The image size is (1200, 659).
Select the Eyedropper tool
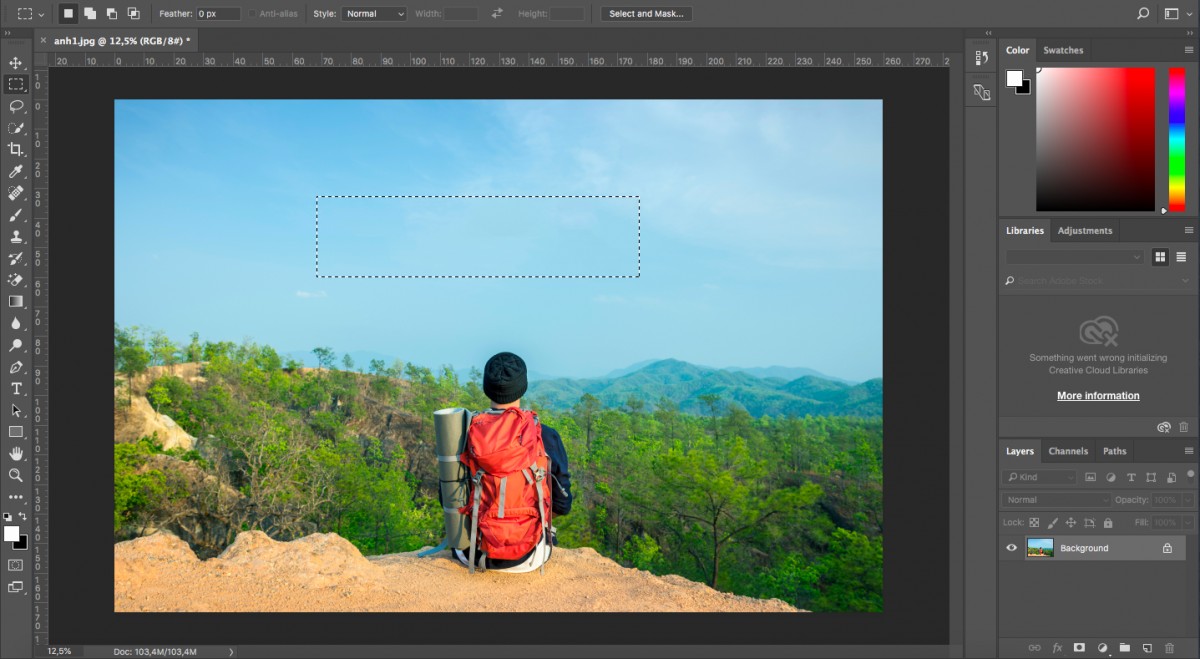(16, 171)
